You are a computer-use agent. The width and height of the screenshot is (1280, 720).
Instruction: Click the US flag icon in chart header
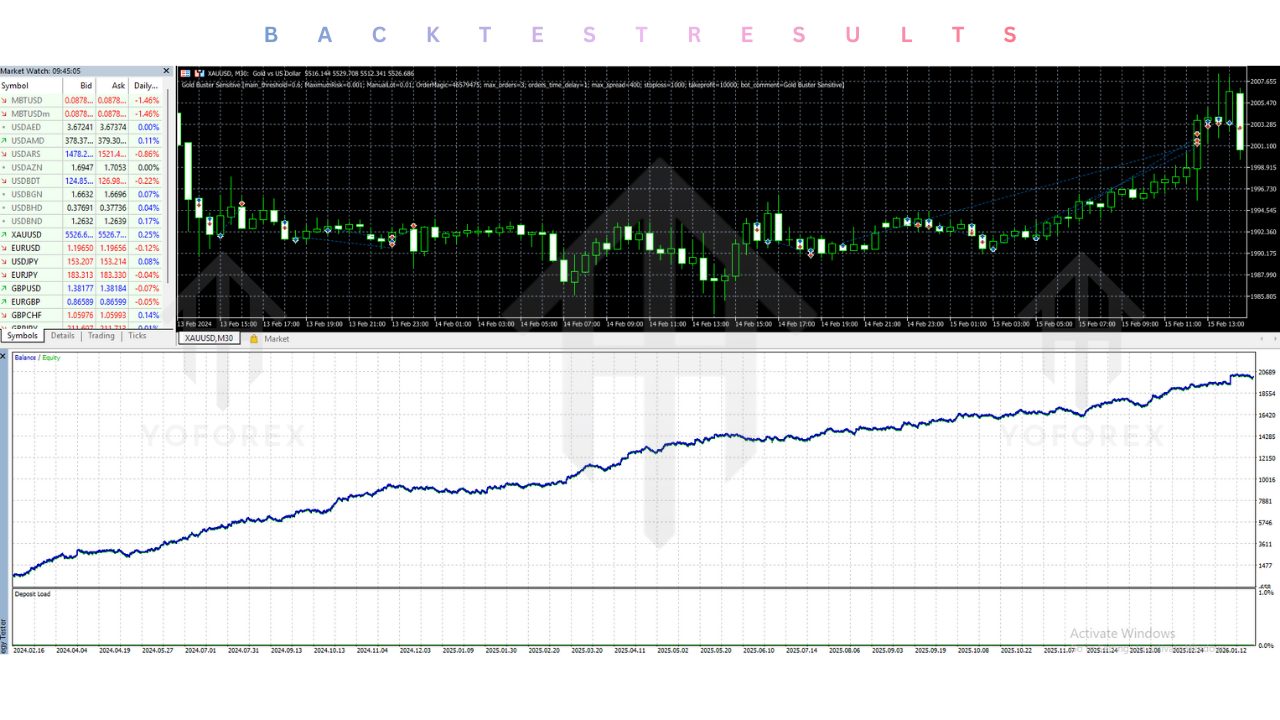click(185, 73)
